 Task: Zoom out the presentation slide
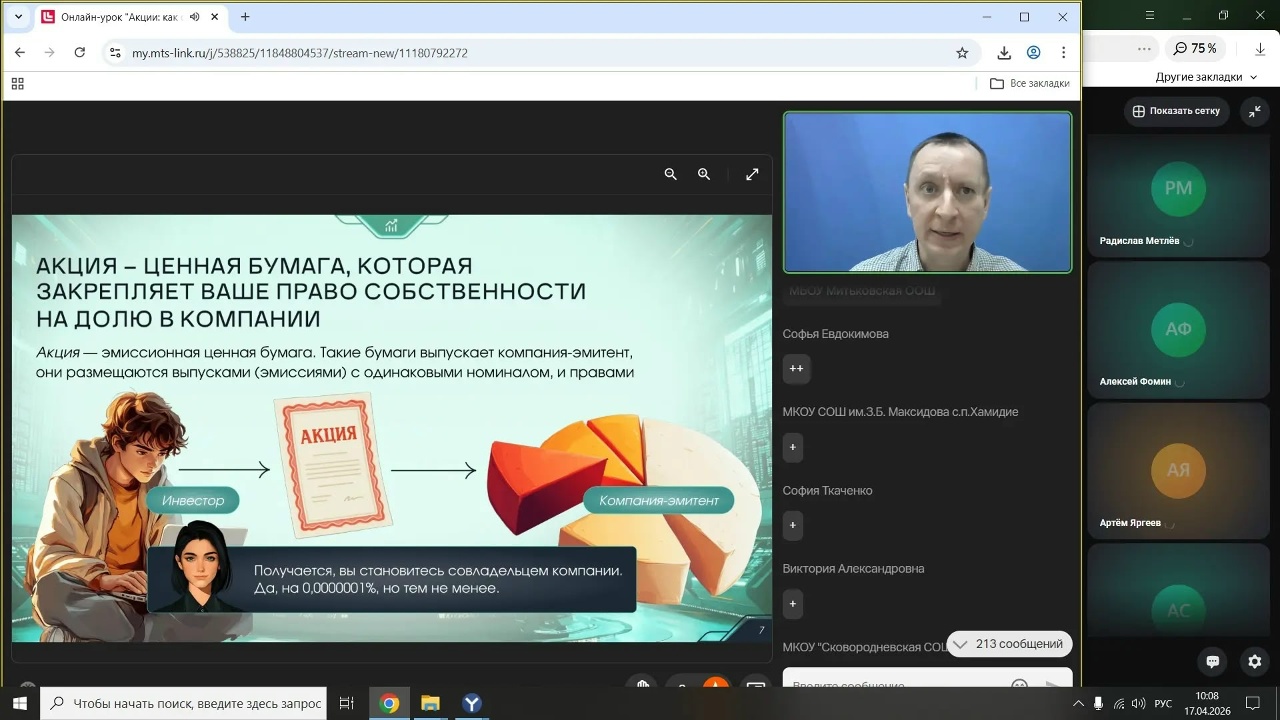(x=671, y=174)
